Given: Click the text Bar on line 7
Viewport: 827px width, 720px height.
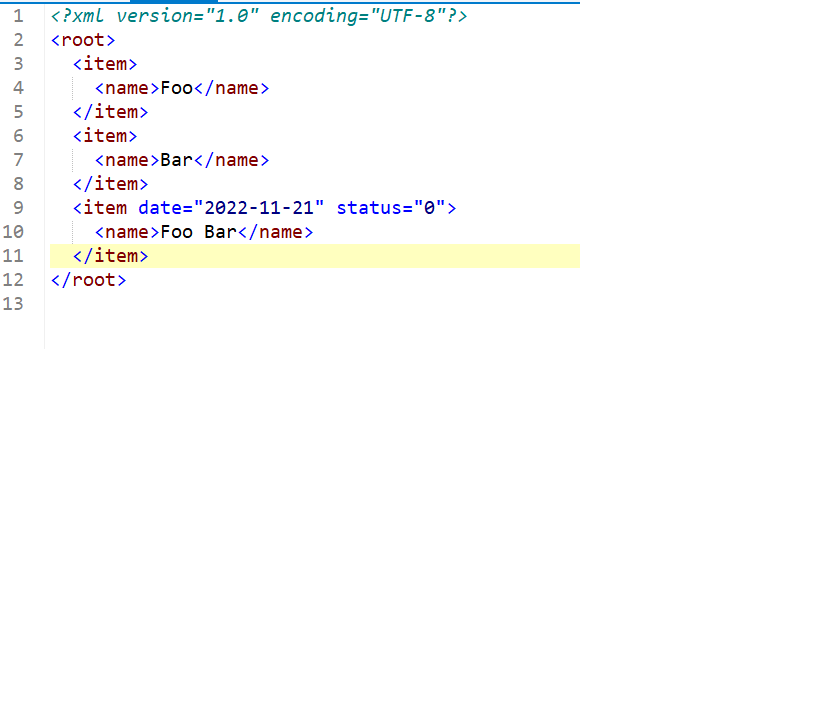Looking at the screenshot, I should (177, 160).
